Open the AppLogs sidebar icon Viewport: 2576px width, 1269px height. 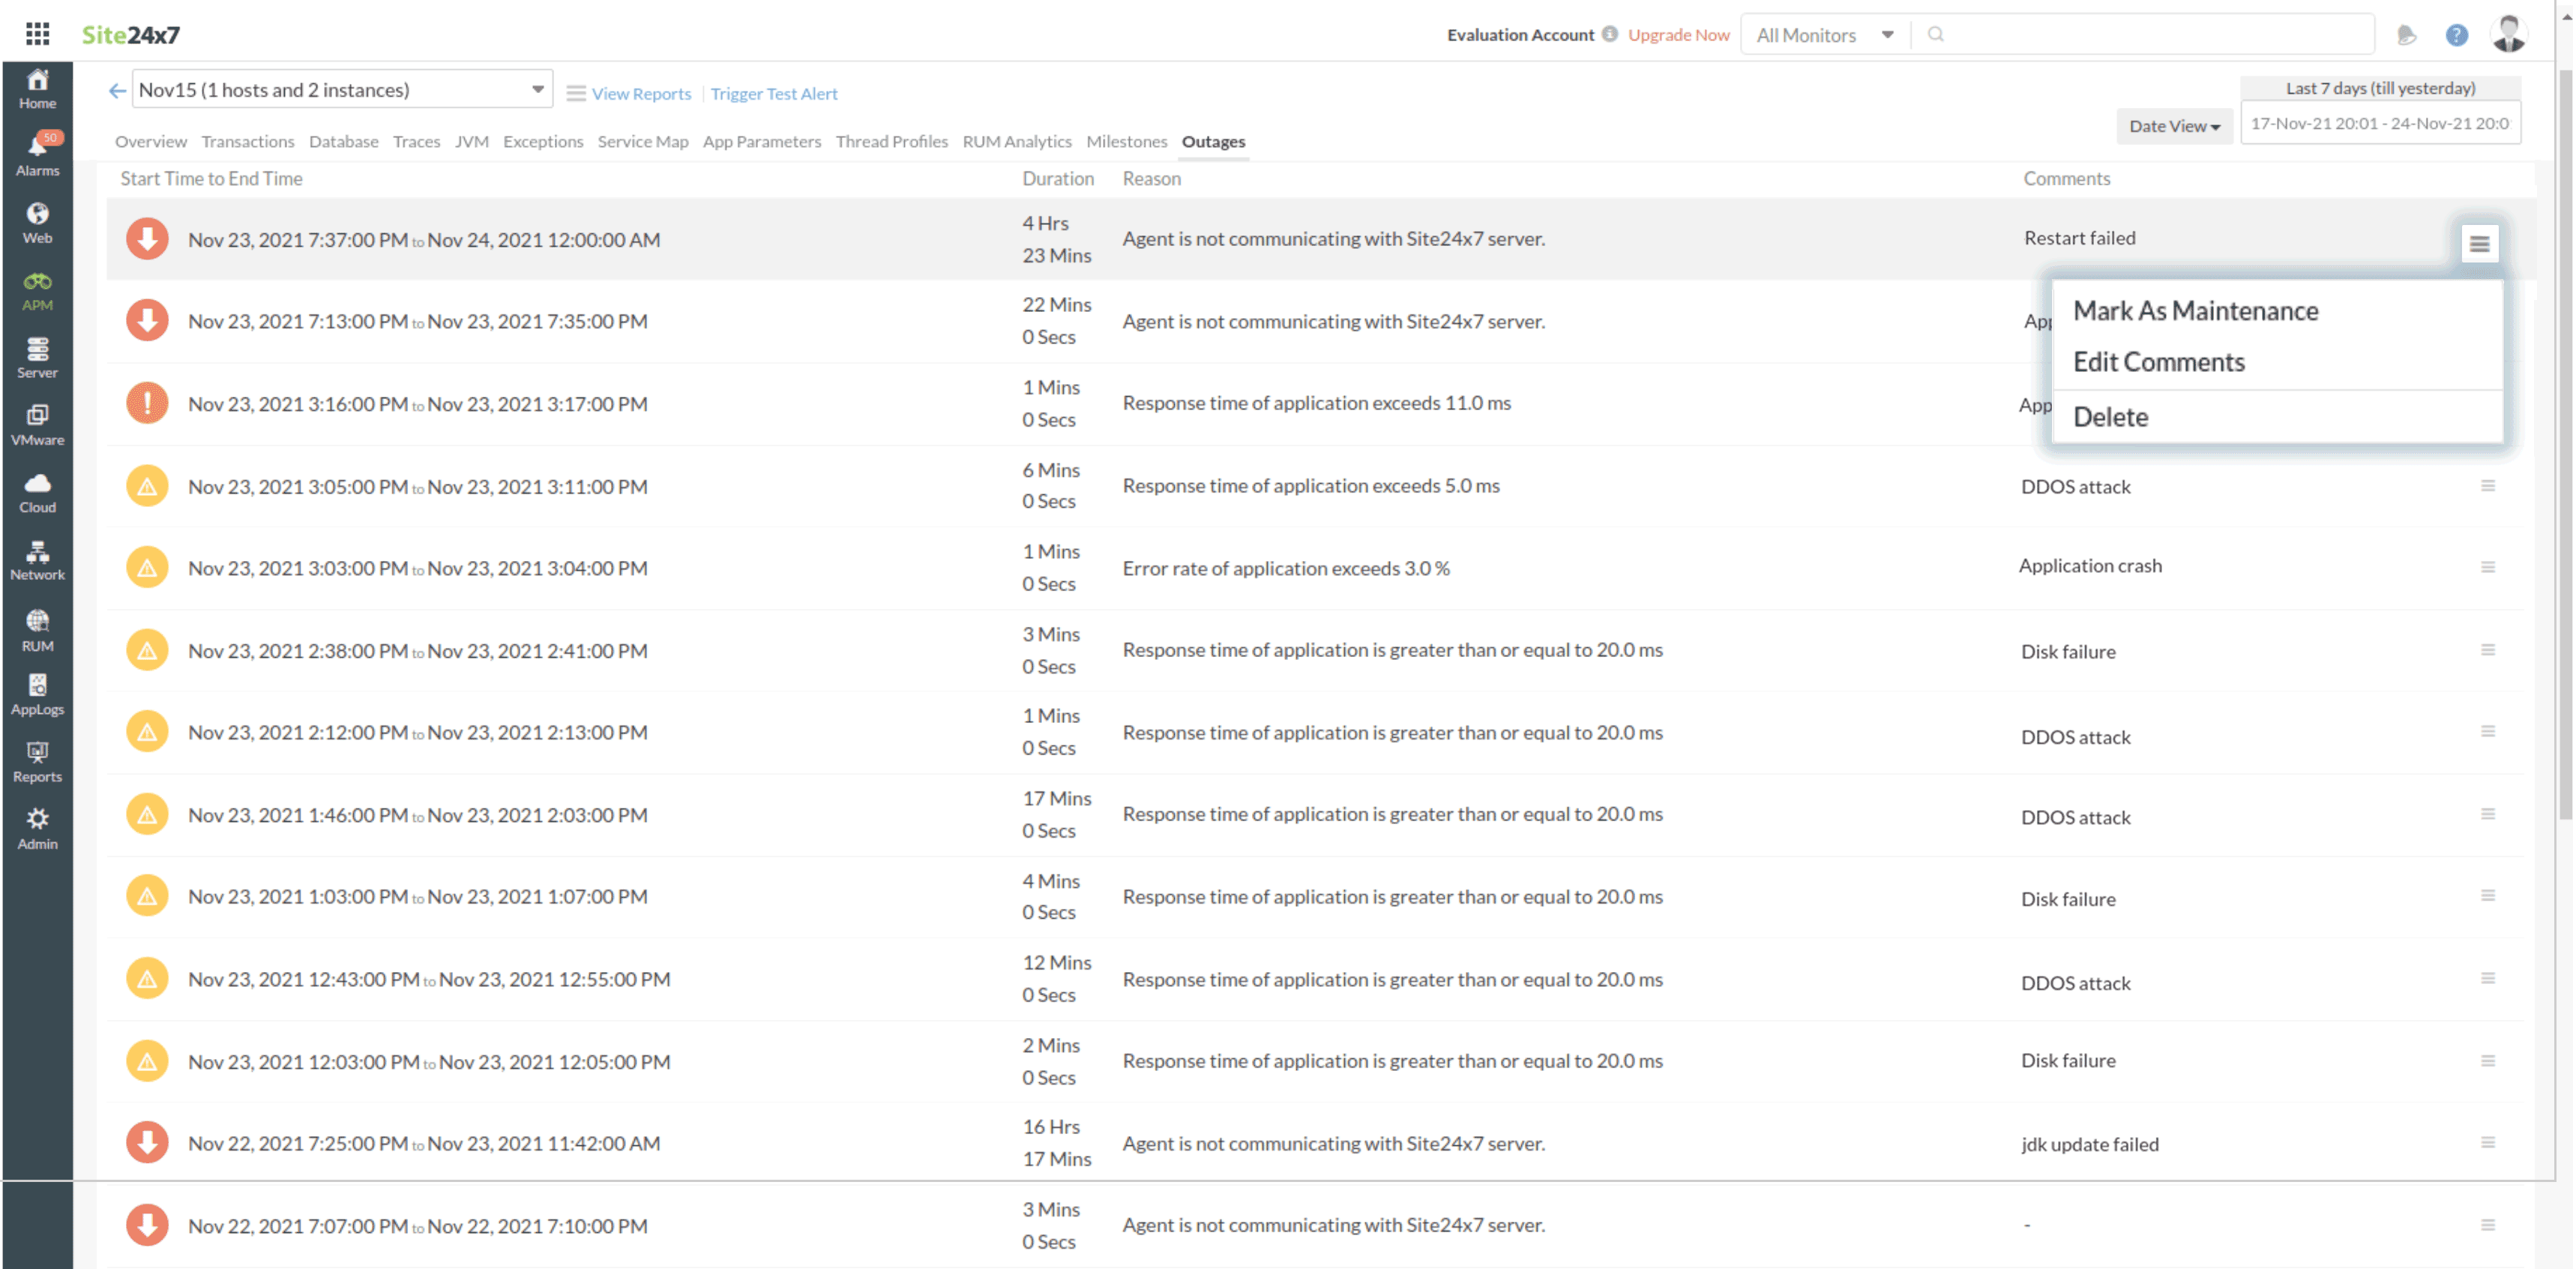[x=37, y=693]
